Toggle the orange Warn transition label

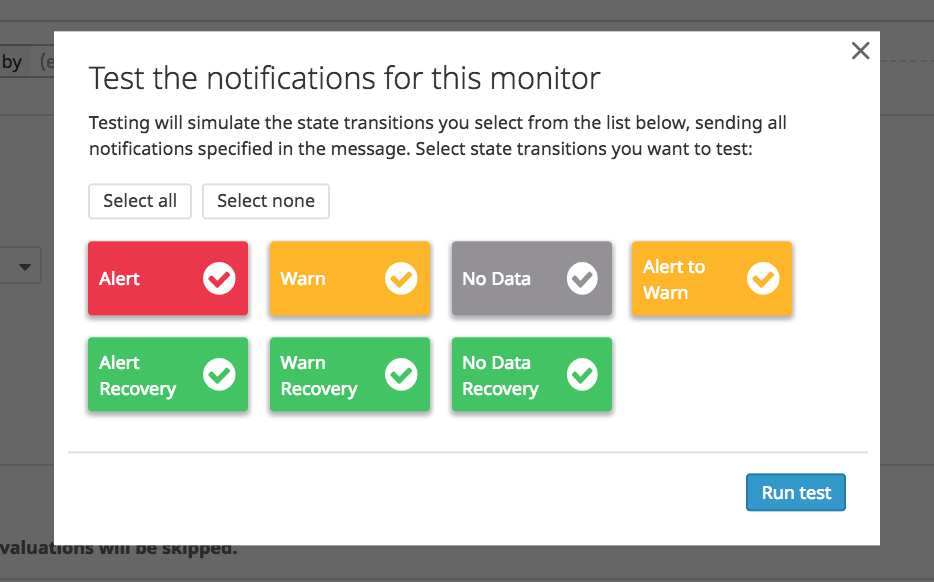coord(303,278)
